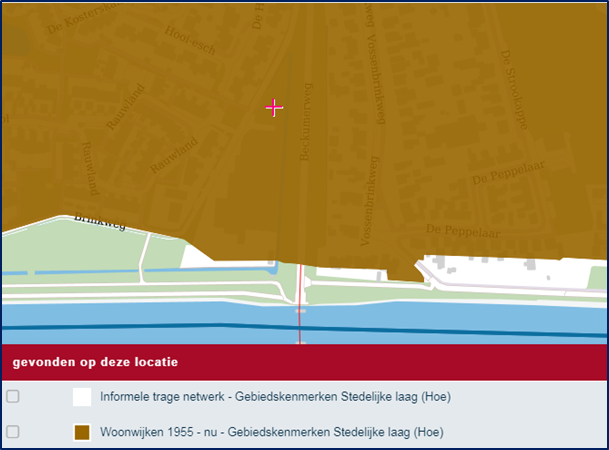Click the red line crossing the canal
This screenshot has height=450, width=609.
pyautogui.click(x=299, y=304)
